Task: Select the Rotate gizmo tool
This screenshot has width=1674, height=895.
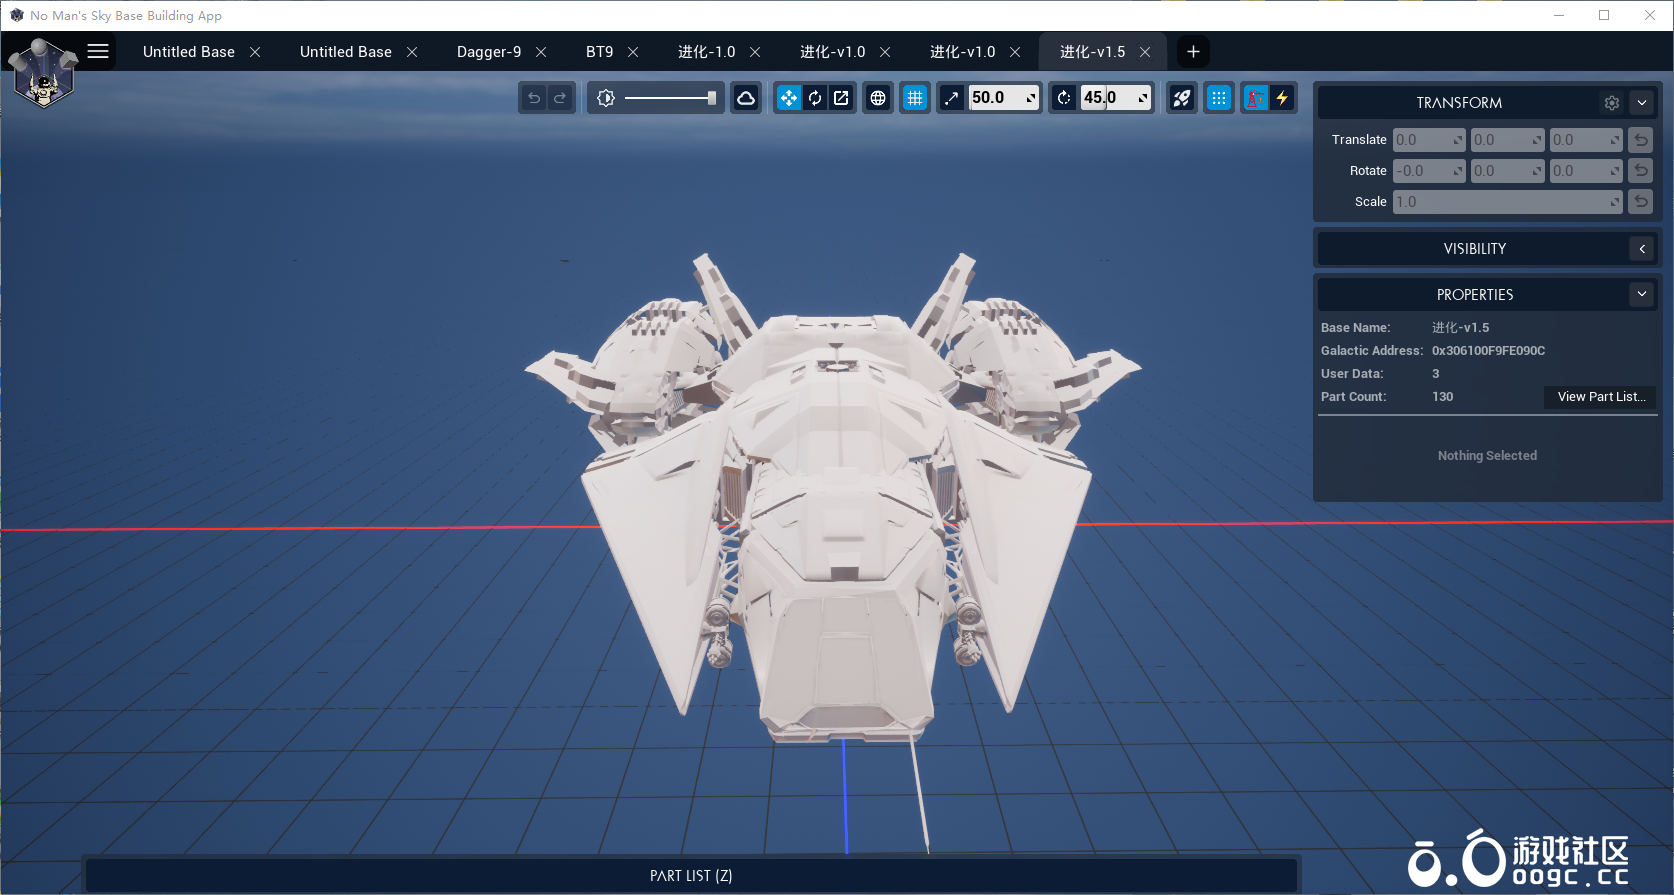Action: [815, 98]
